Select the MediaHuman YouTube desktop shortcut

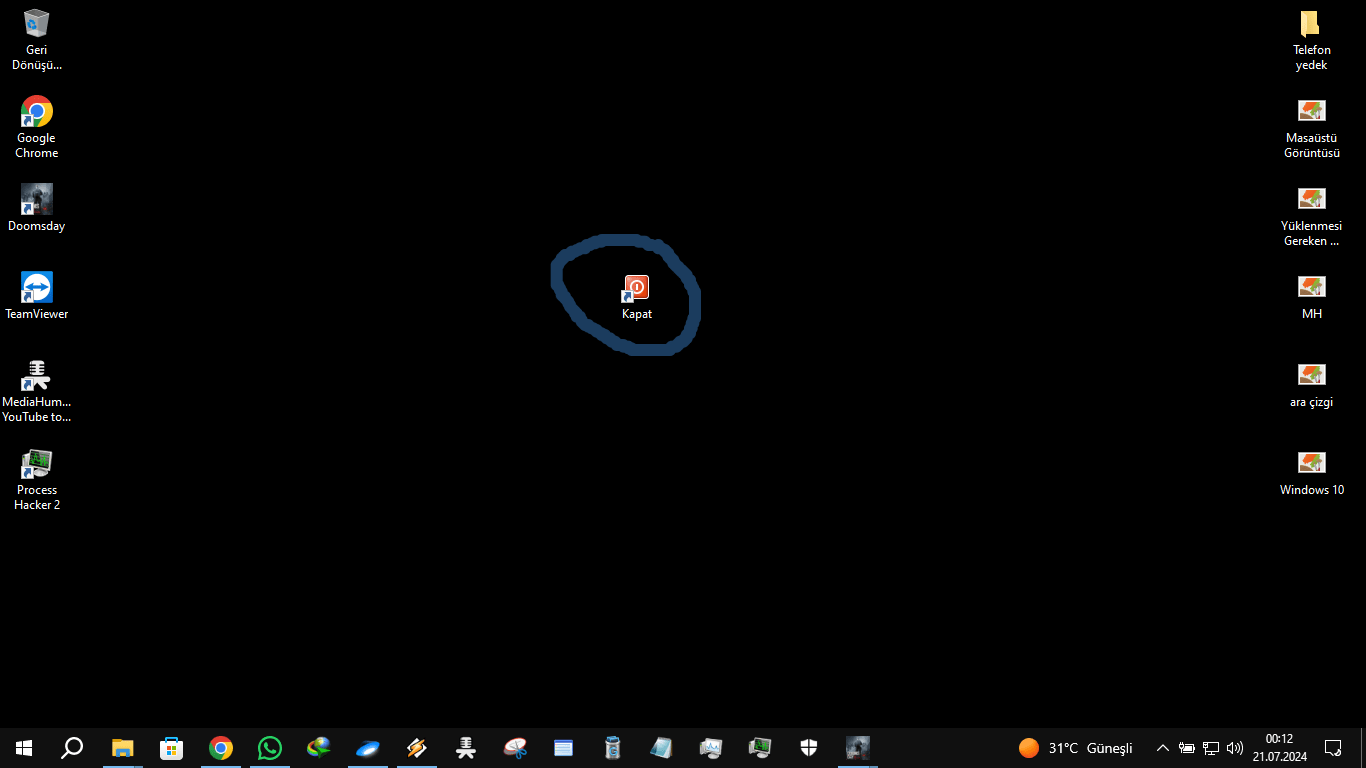point(37,391)
